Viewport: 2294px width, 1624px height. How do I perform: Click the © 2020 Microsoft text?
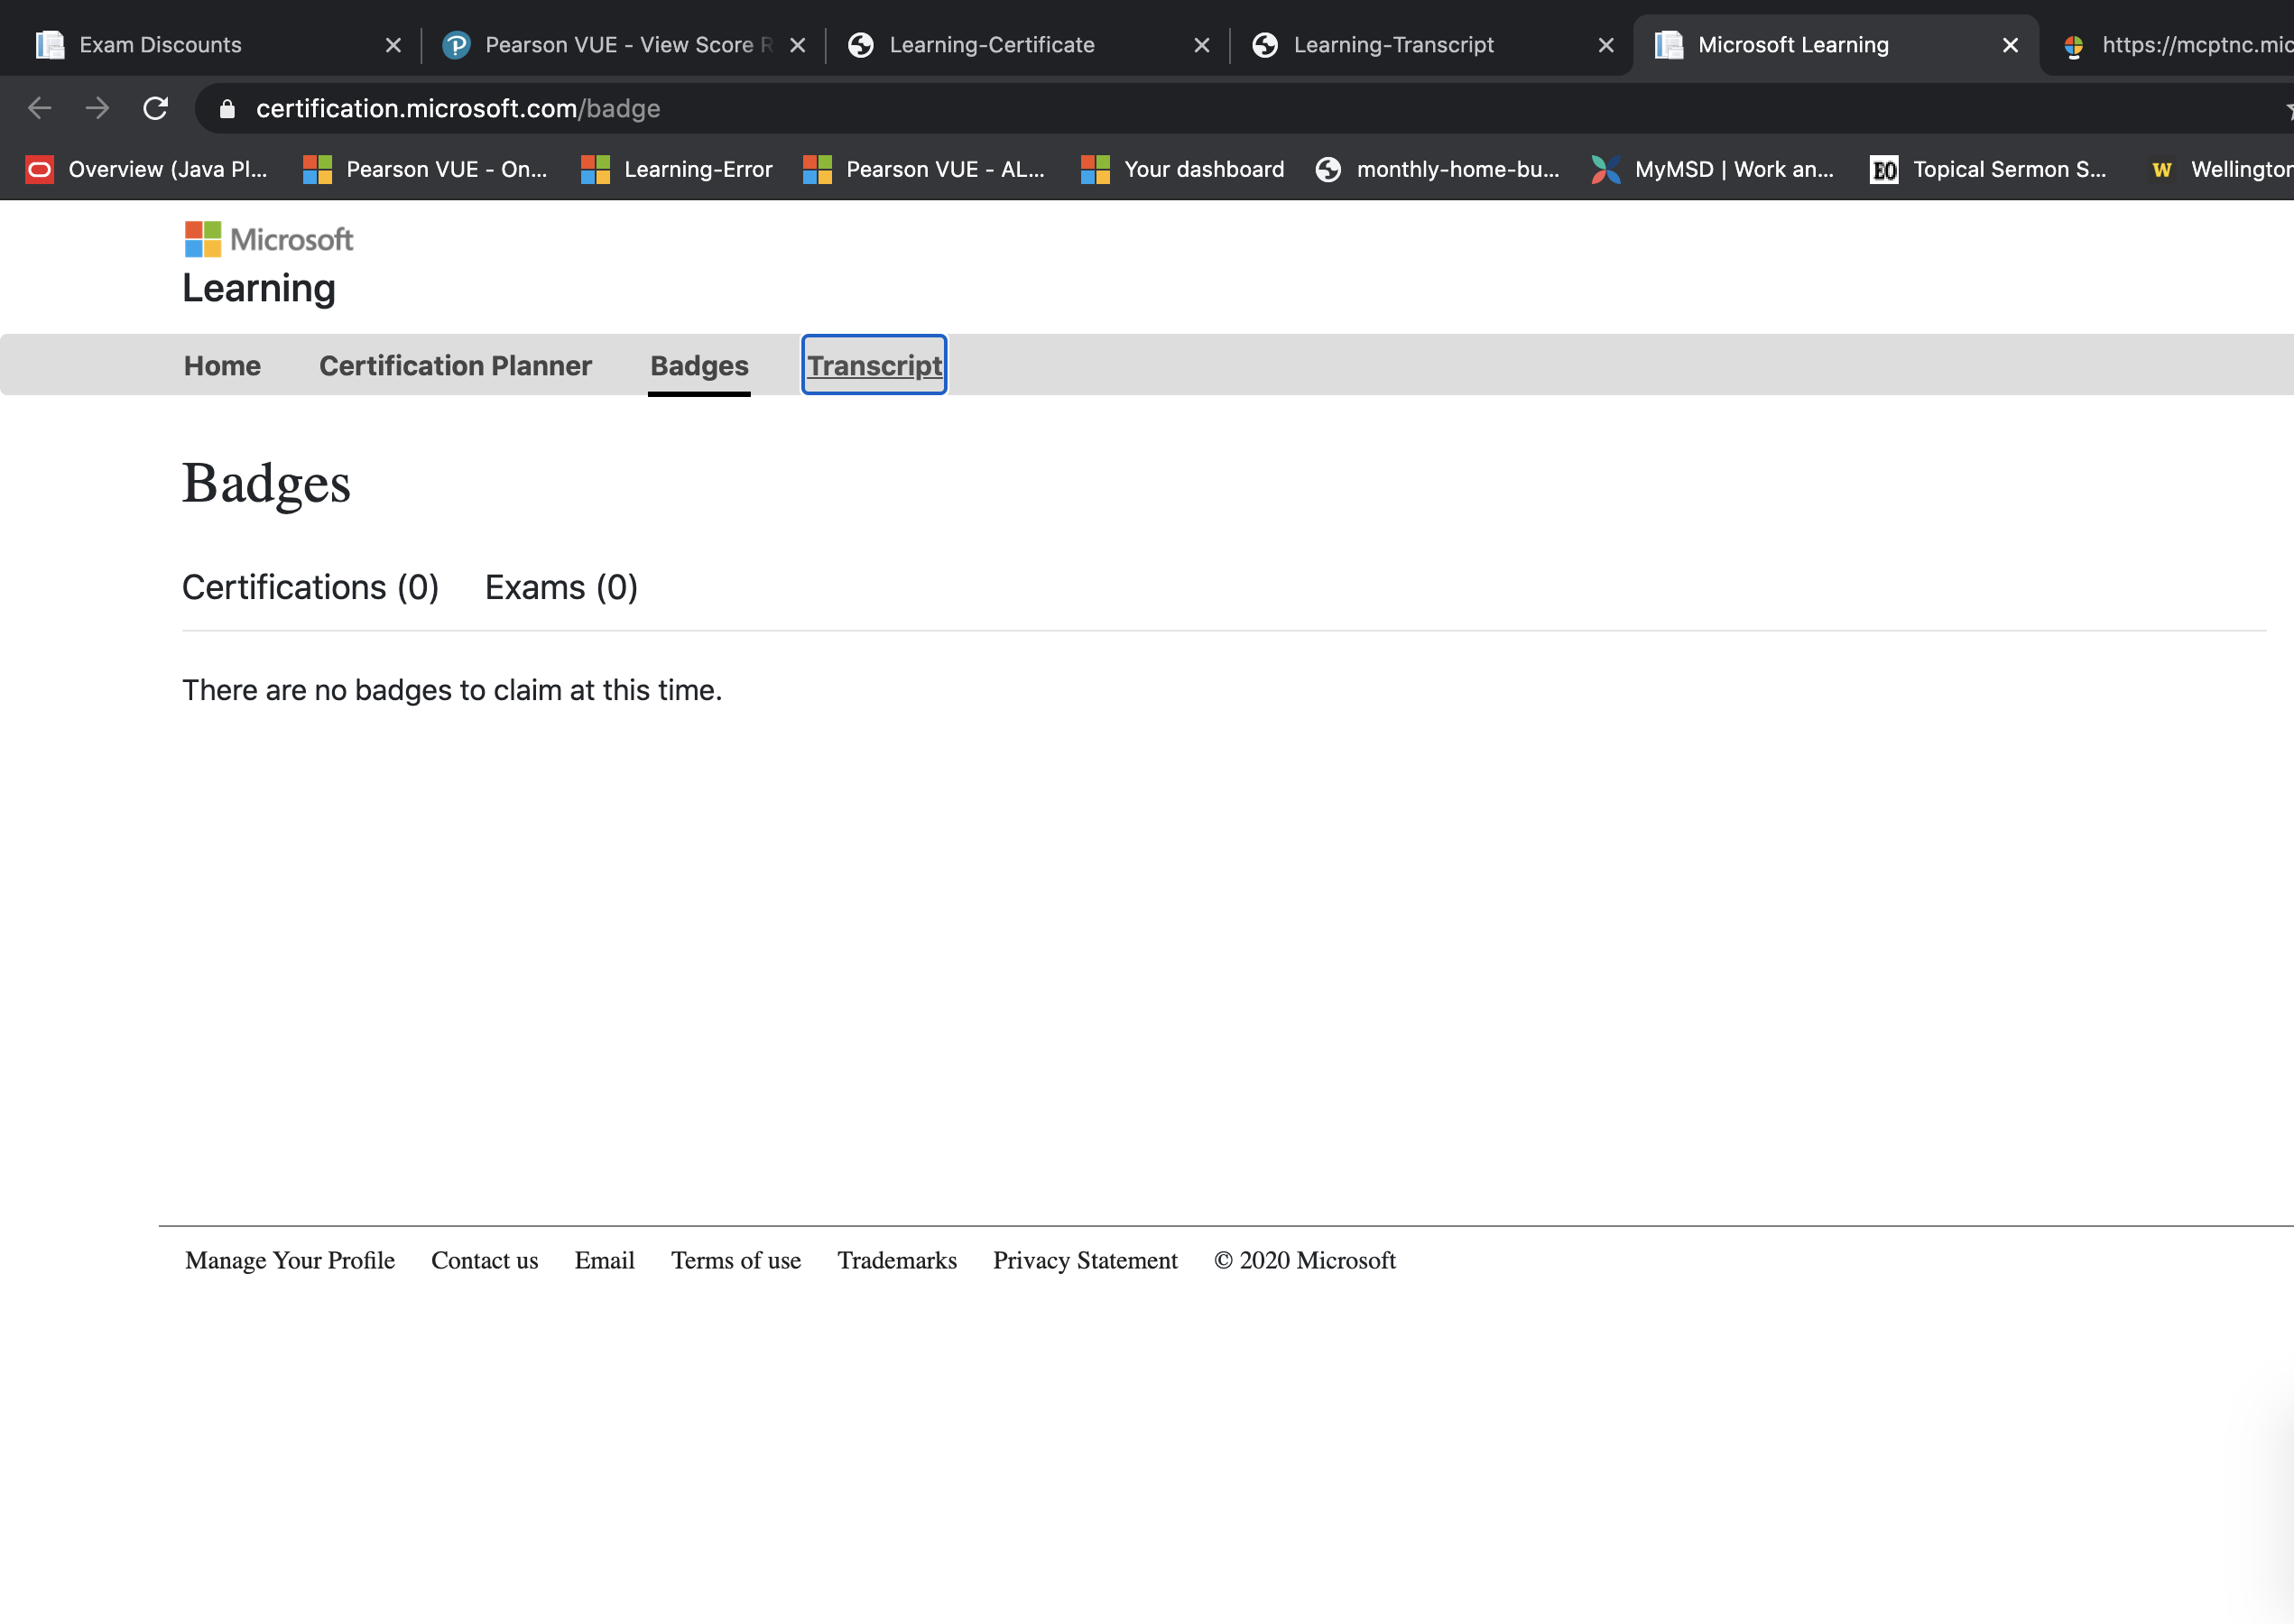(x=1305, y=1260)
